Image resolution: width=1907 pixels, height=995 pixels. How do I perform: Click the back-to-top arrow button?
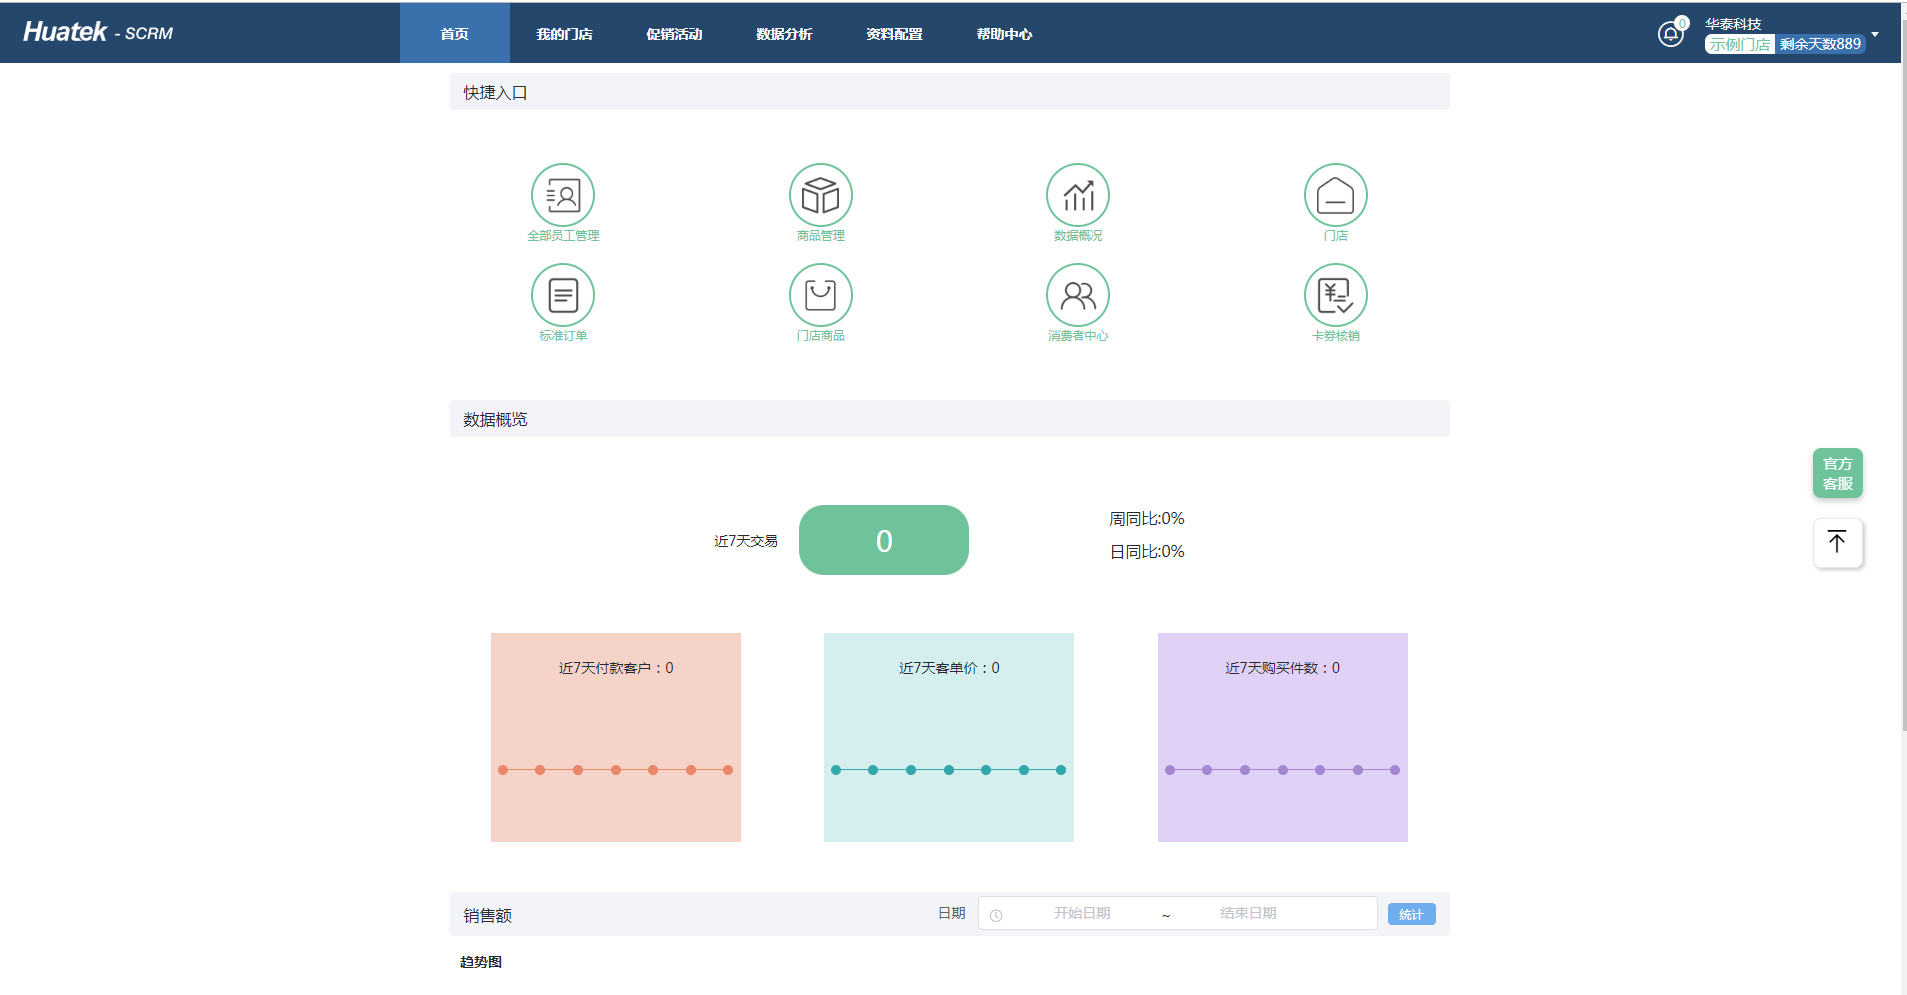point(1838,543)
